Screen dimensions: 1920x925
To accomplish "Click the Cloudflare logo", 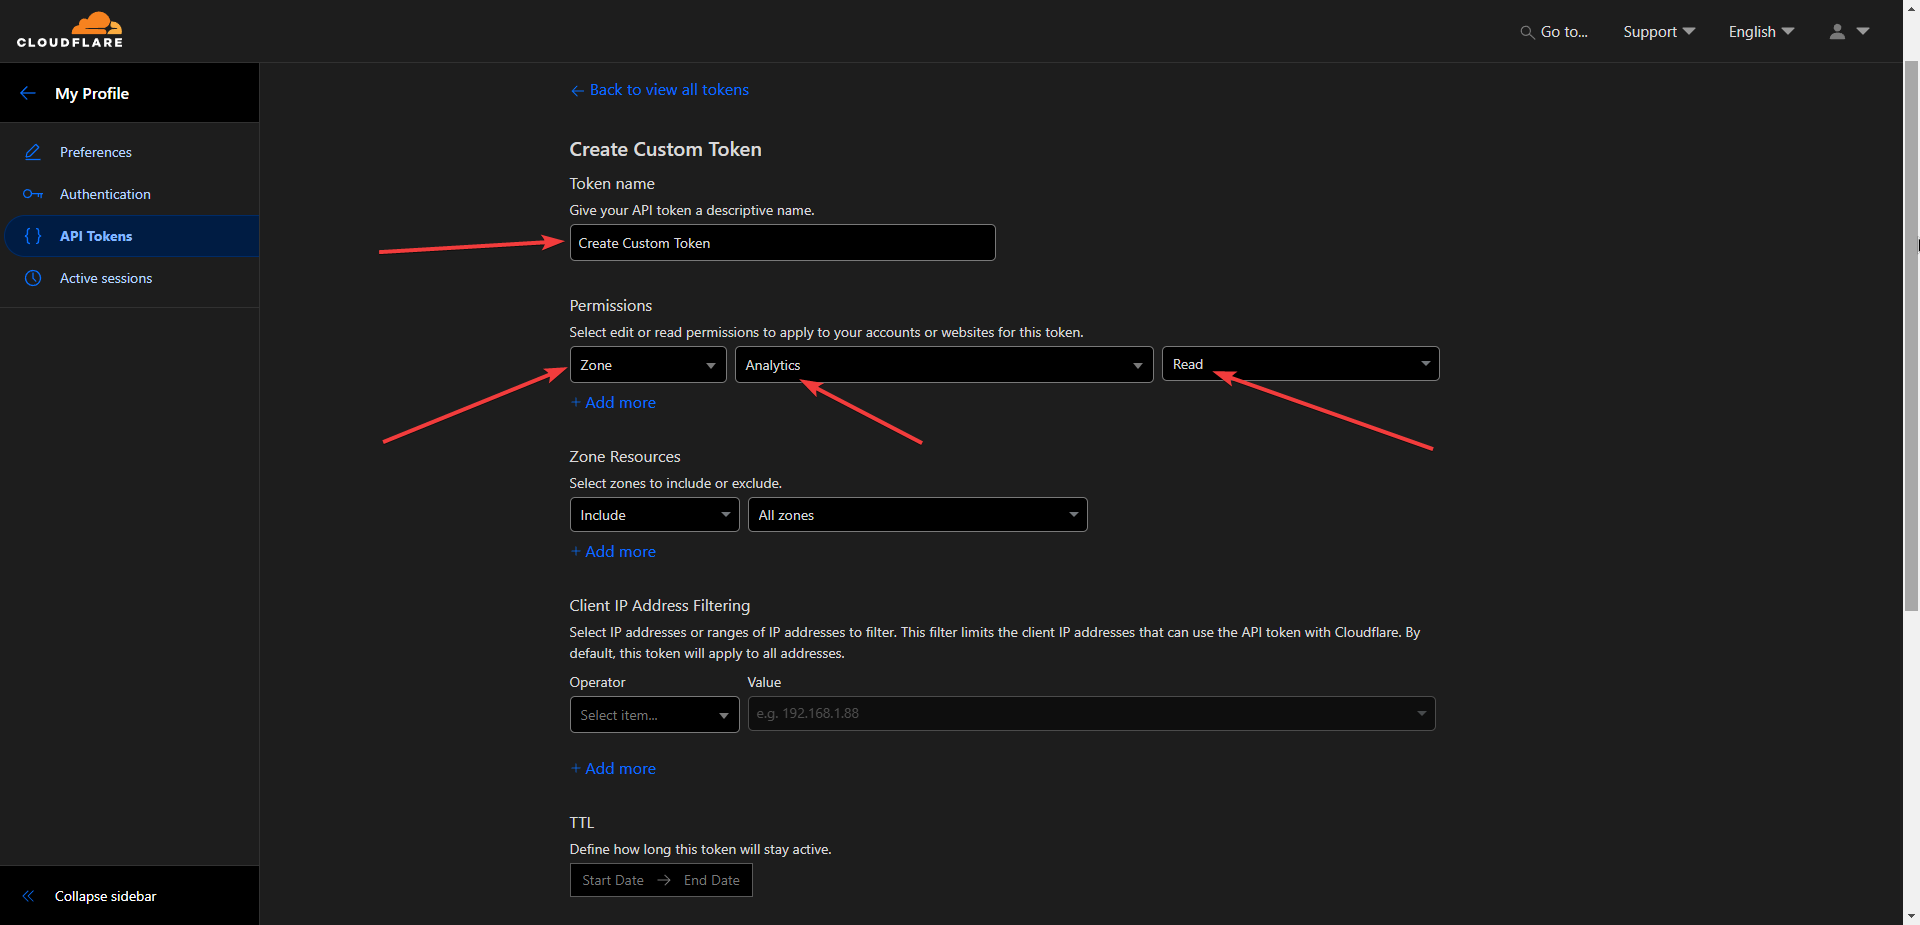I will pyautogui.click(x=70, y=30).
